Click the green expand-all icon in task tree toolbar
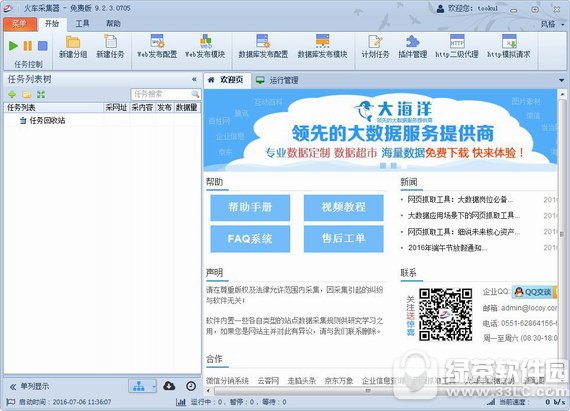This screenshot has width=570, height=411. [41, 94]
